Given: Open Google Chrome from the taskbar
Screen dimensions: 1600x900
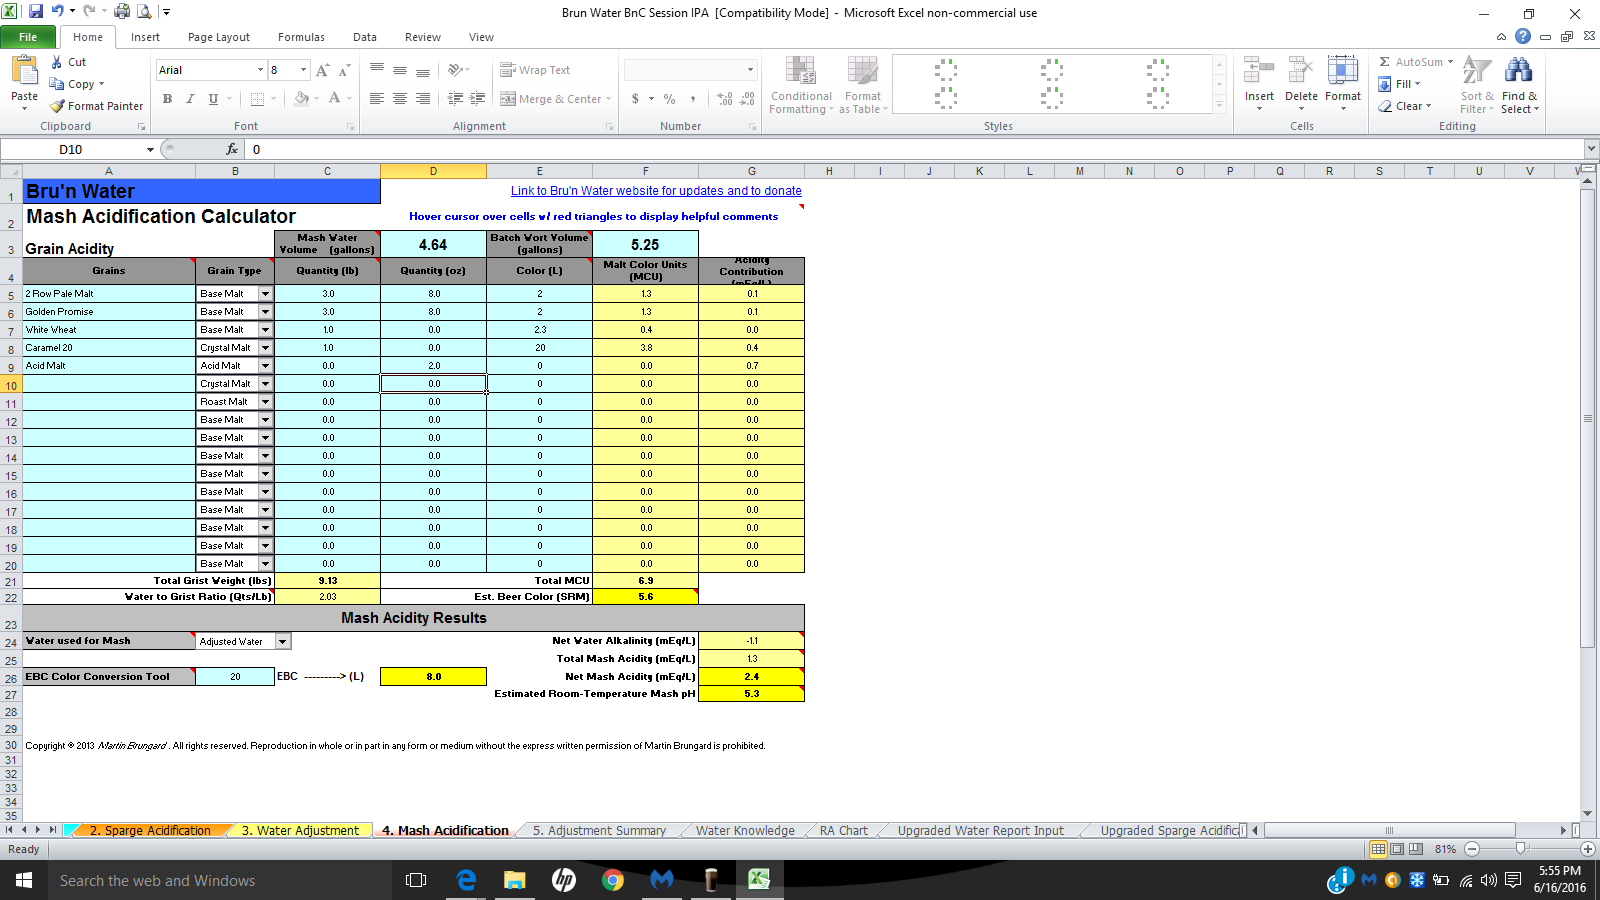Looking at the screenshot, I should click(x=613, y=880).
